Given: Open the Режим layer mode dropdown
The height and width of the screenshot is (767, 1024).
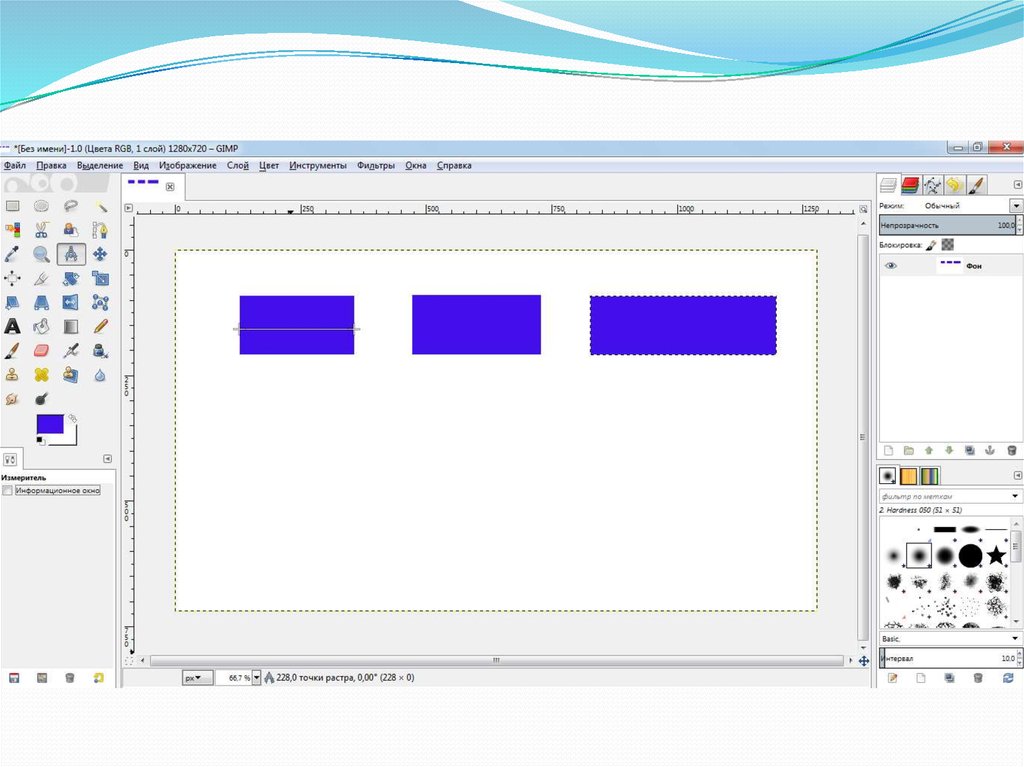Looking at the screenshot, I should (1016, 205).
